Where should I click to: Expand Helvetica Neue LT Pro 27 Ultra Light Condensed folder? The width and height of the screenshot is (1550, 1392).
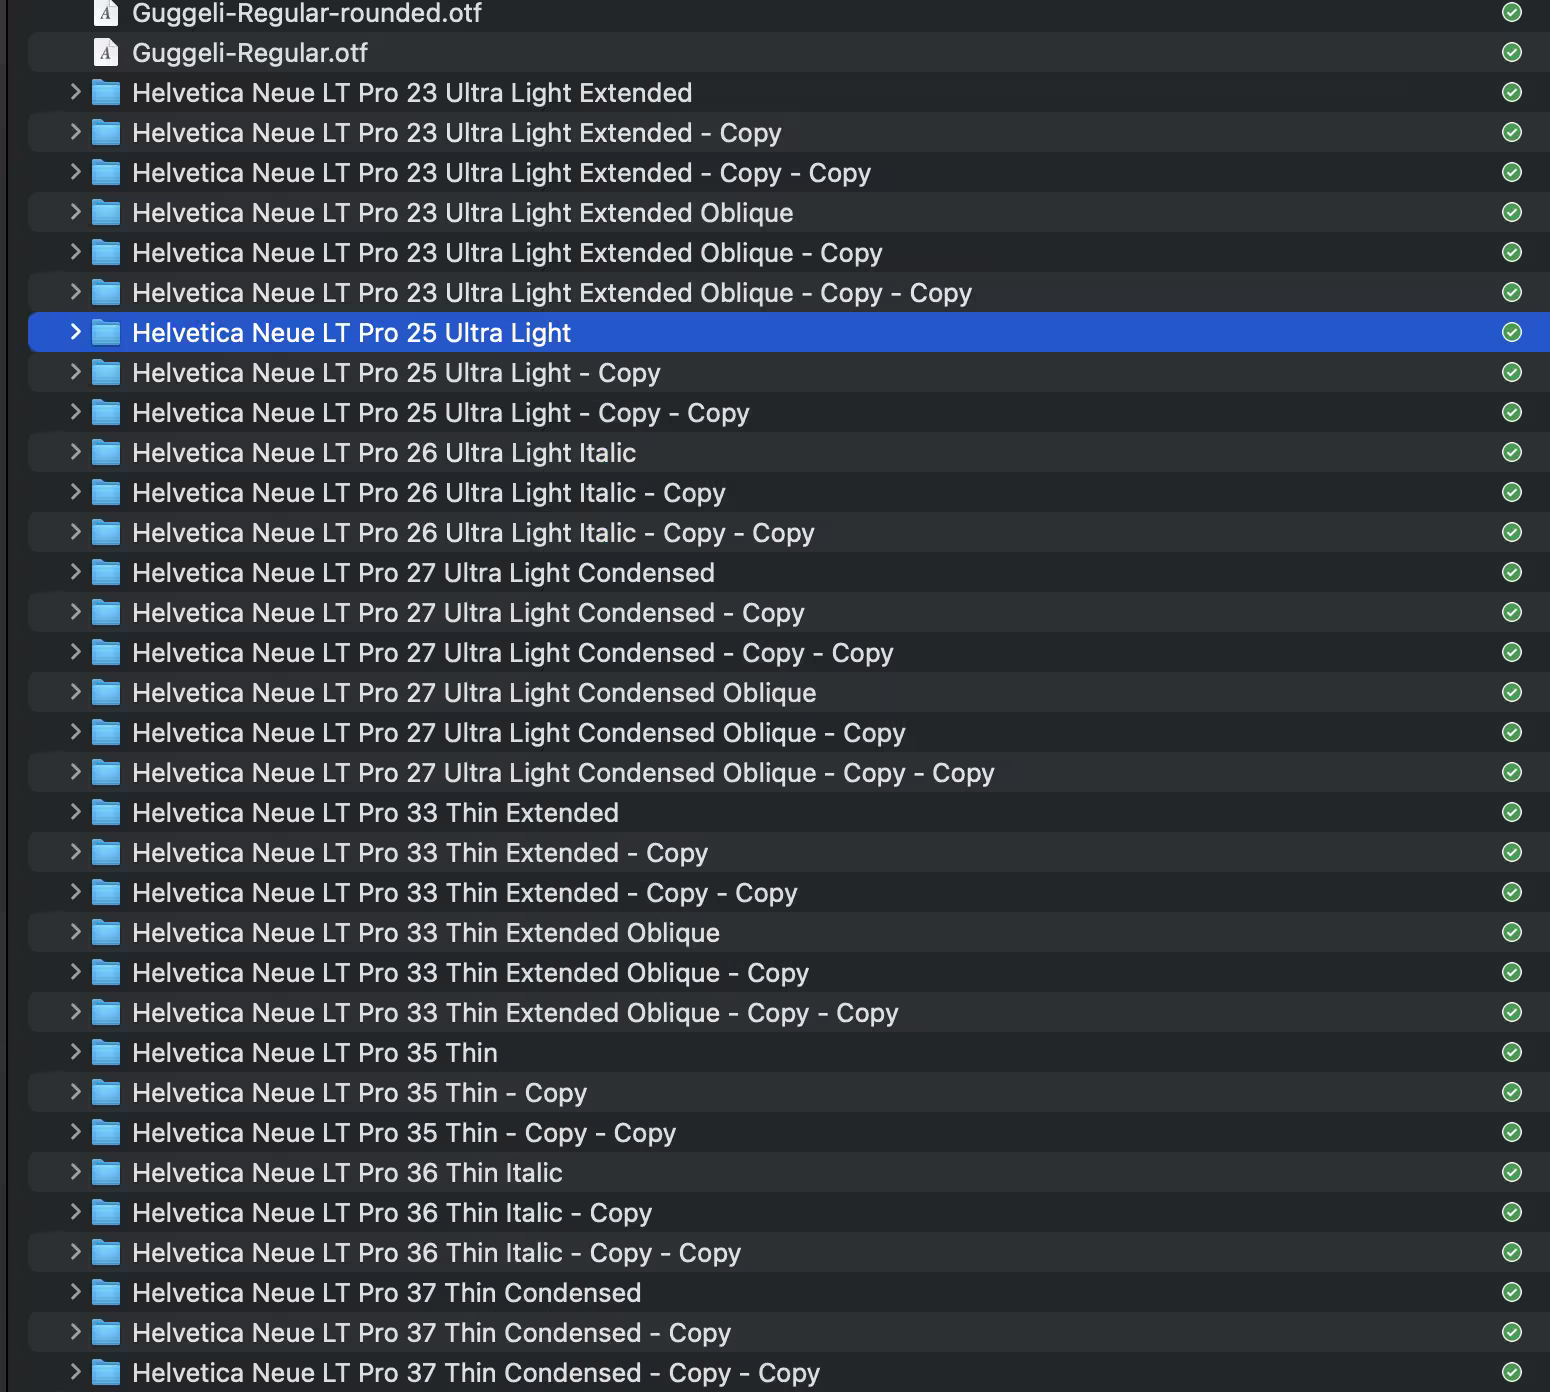75,572
